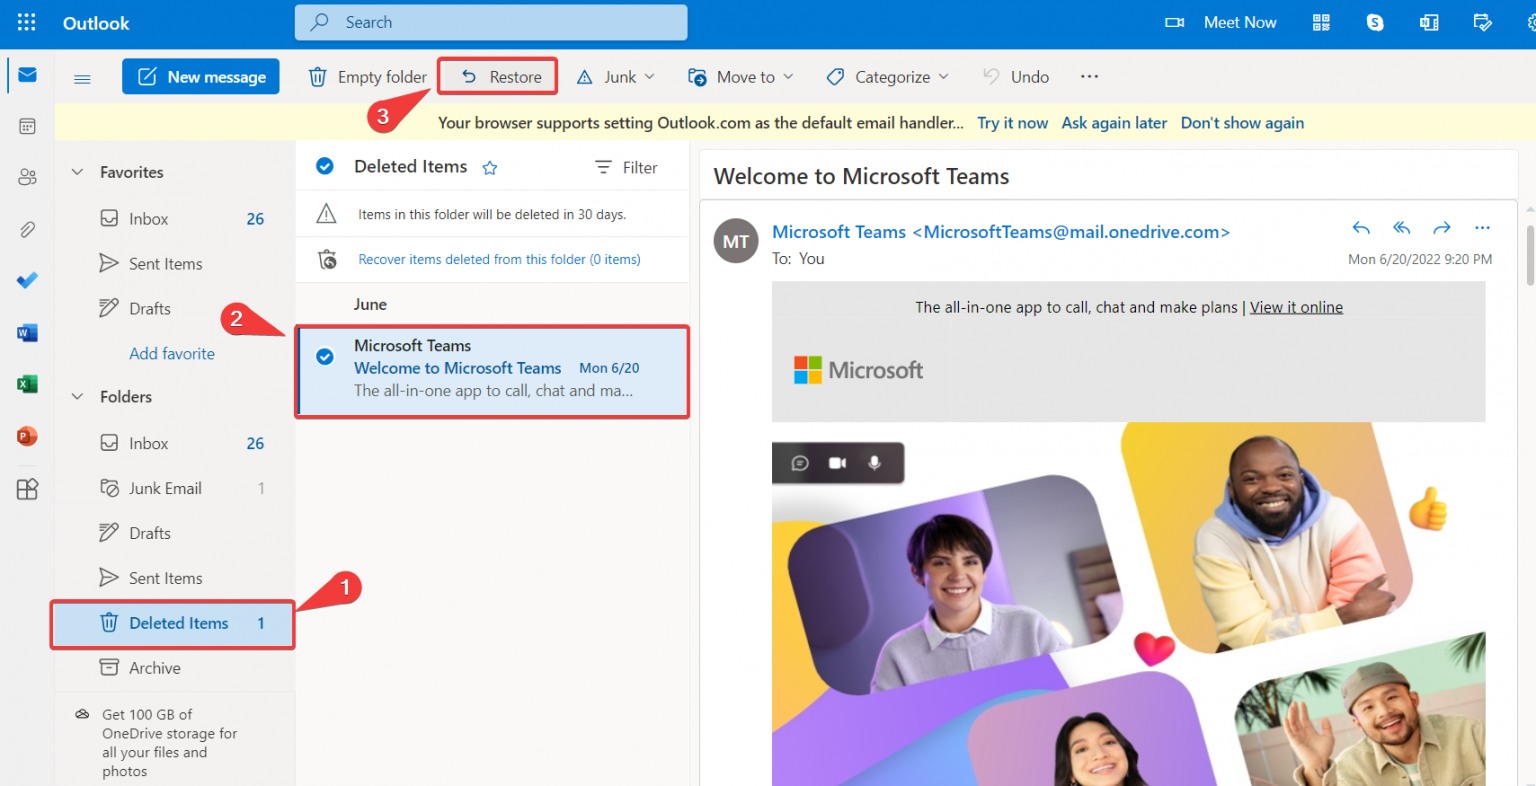Select the Microsoft To Do checkmark icon
Viewport: 1536px width, 786px height.
coord(27,280)
